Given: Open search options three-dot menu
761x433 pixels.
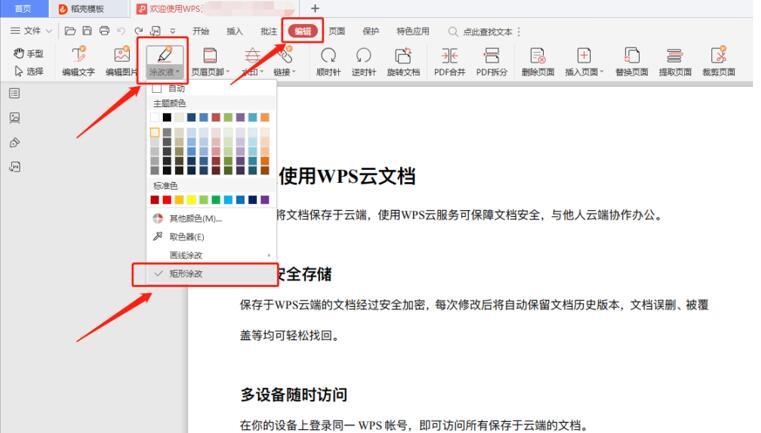Looking at the screenshot, I should pos(519,32).
